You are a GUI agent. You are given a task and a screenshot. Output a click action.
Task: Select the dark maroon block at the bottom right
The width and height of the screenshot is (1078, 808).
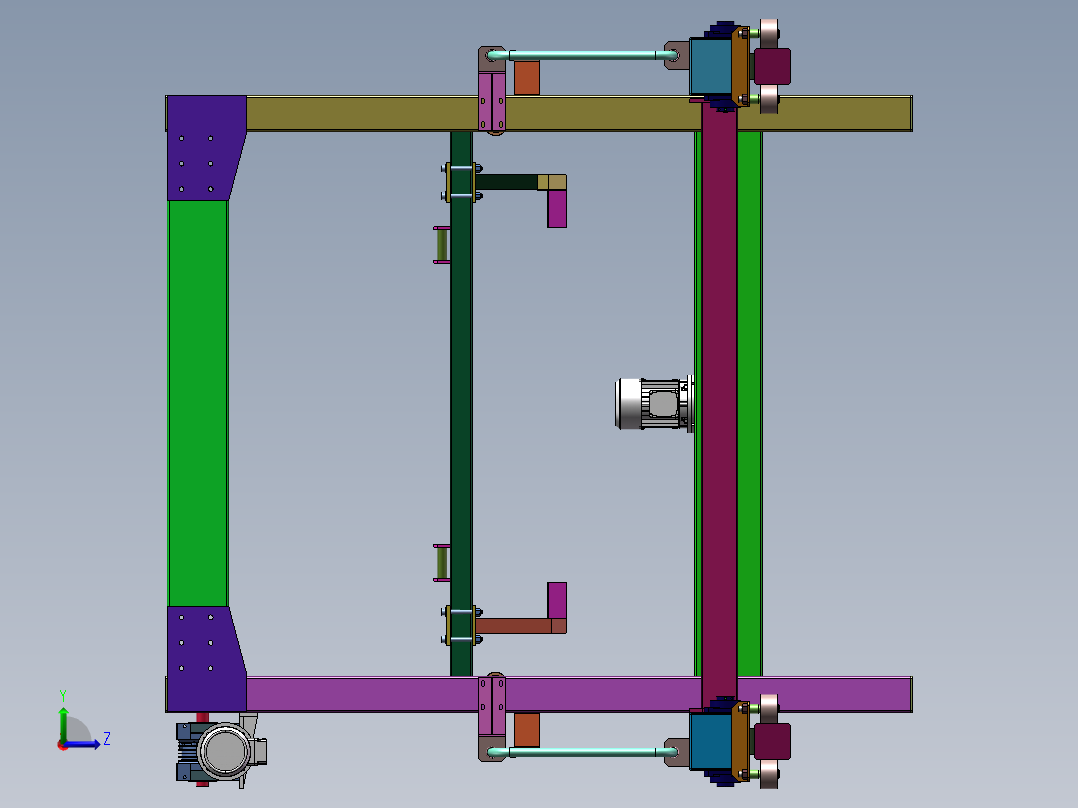[x=772, y=741]
